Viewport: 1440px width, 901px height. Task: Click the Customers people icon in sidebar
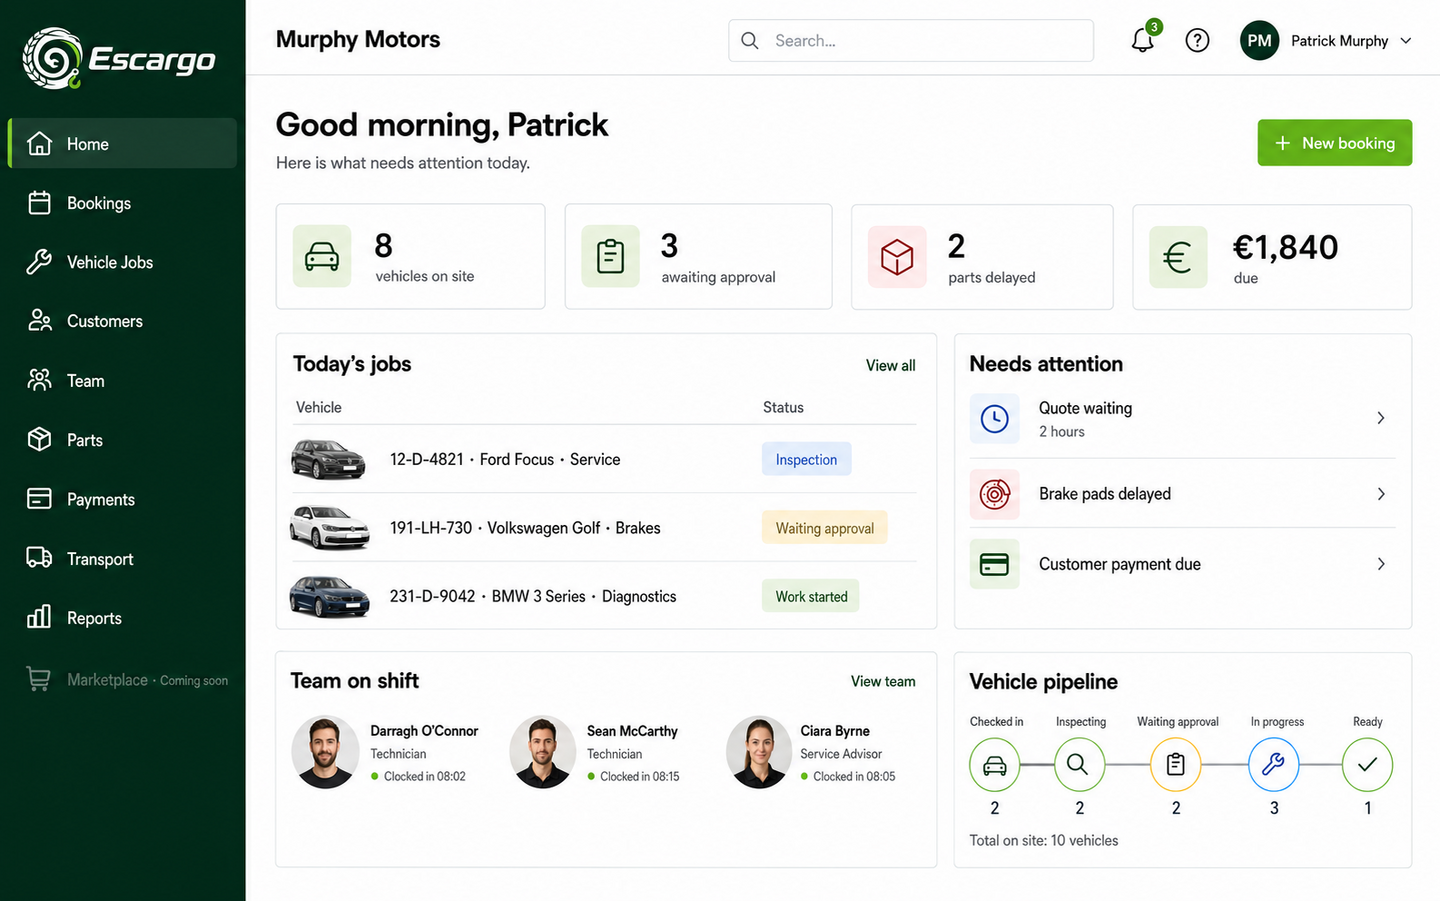click(x=39, y=321)
